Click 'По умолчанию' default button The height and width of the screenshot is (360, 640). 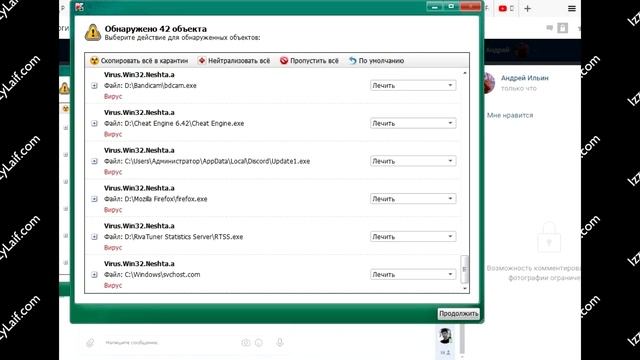(x=376, y=61)
